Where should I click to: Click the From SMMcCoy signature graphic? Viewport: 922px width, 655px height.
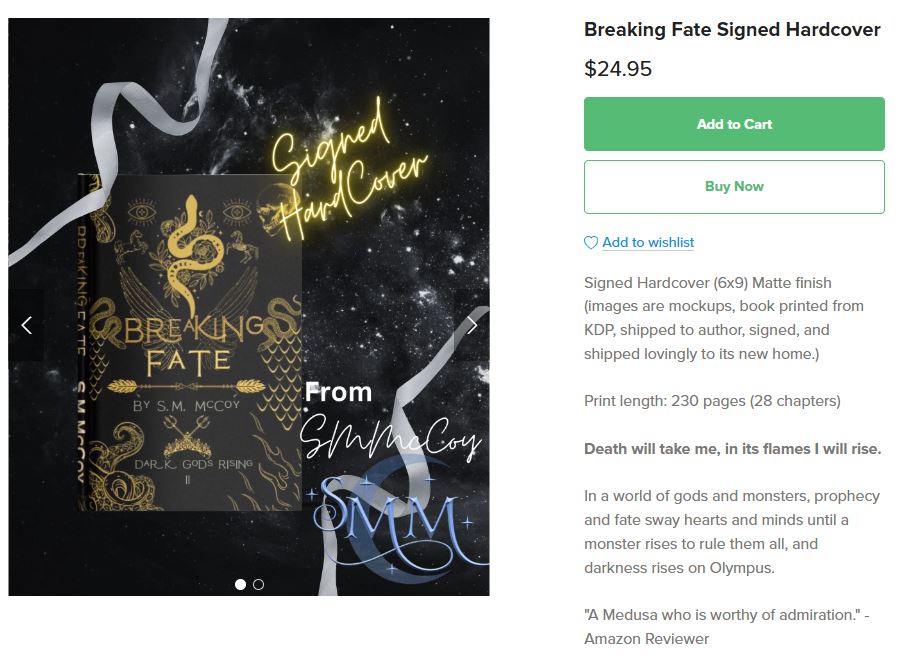point(388,422)
